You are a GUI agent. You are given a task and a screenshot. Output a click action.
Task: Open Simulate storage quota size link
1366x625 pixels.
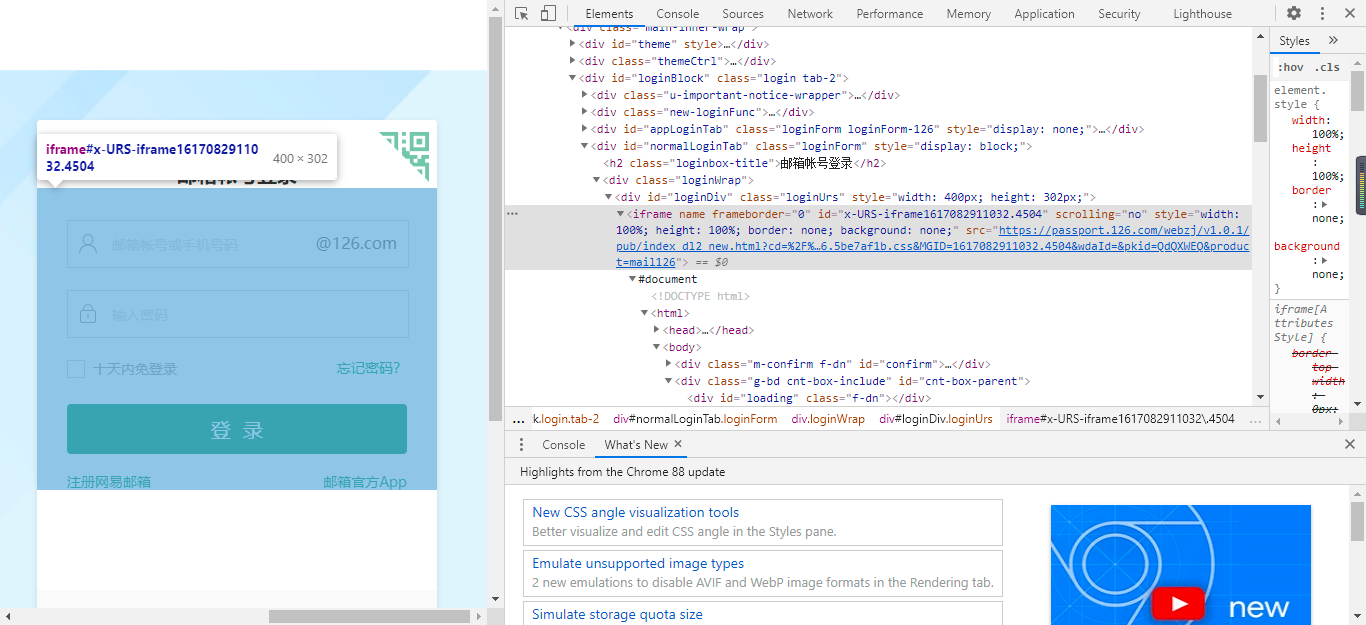[x=617, y=615]
